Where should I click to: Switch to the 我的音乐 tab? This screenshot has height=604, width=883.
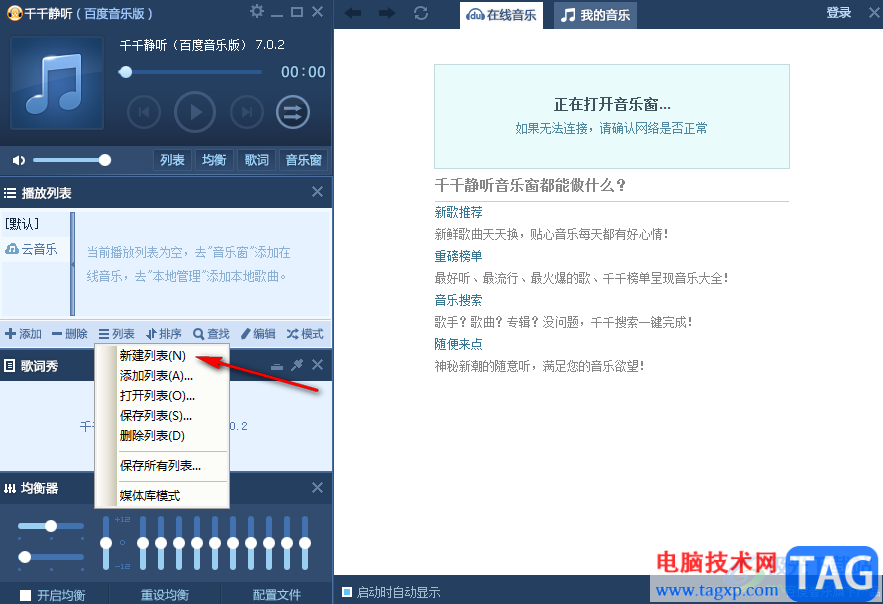point(595,15)
